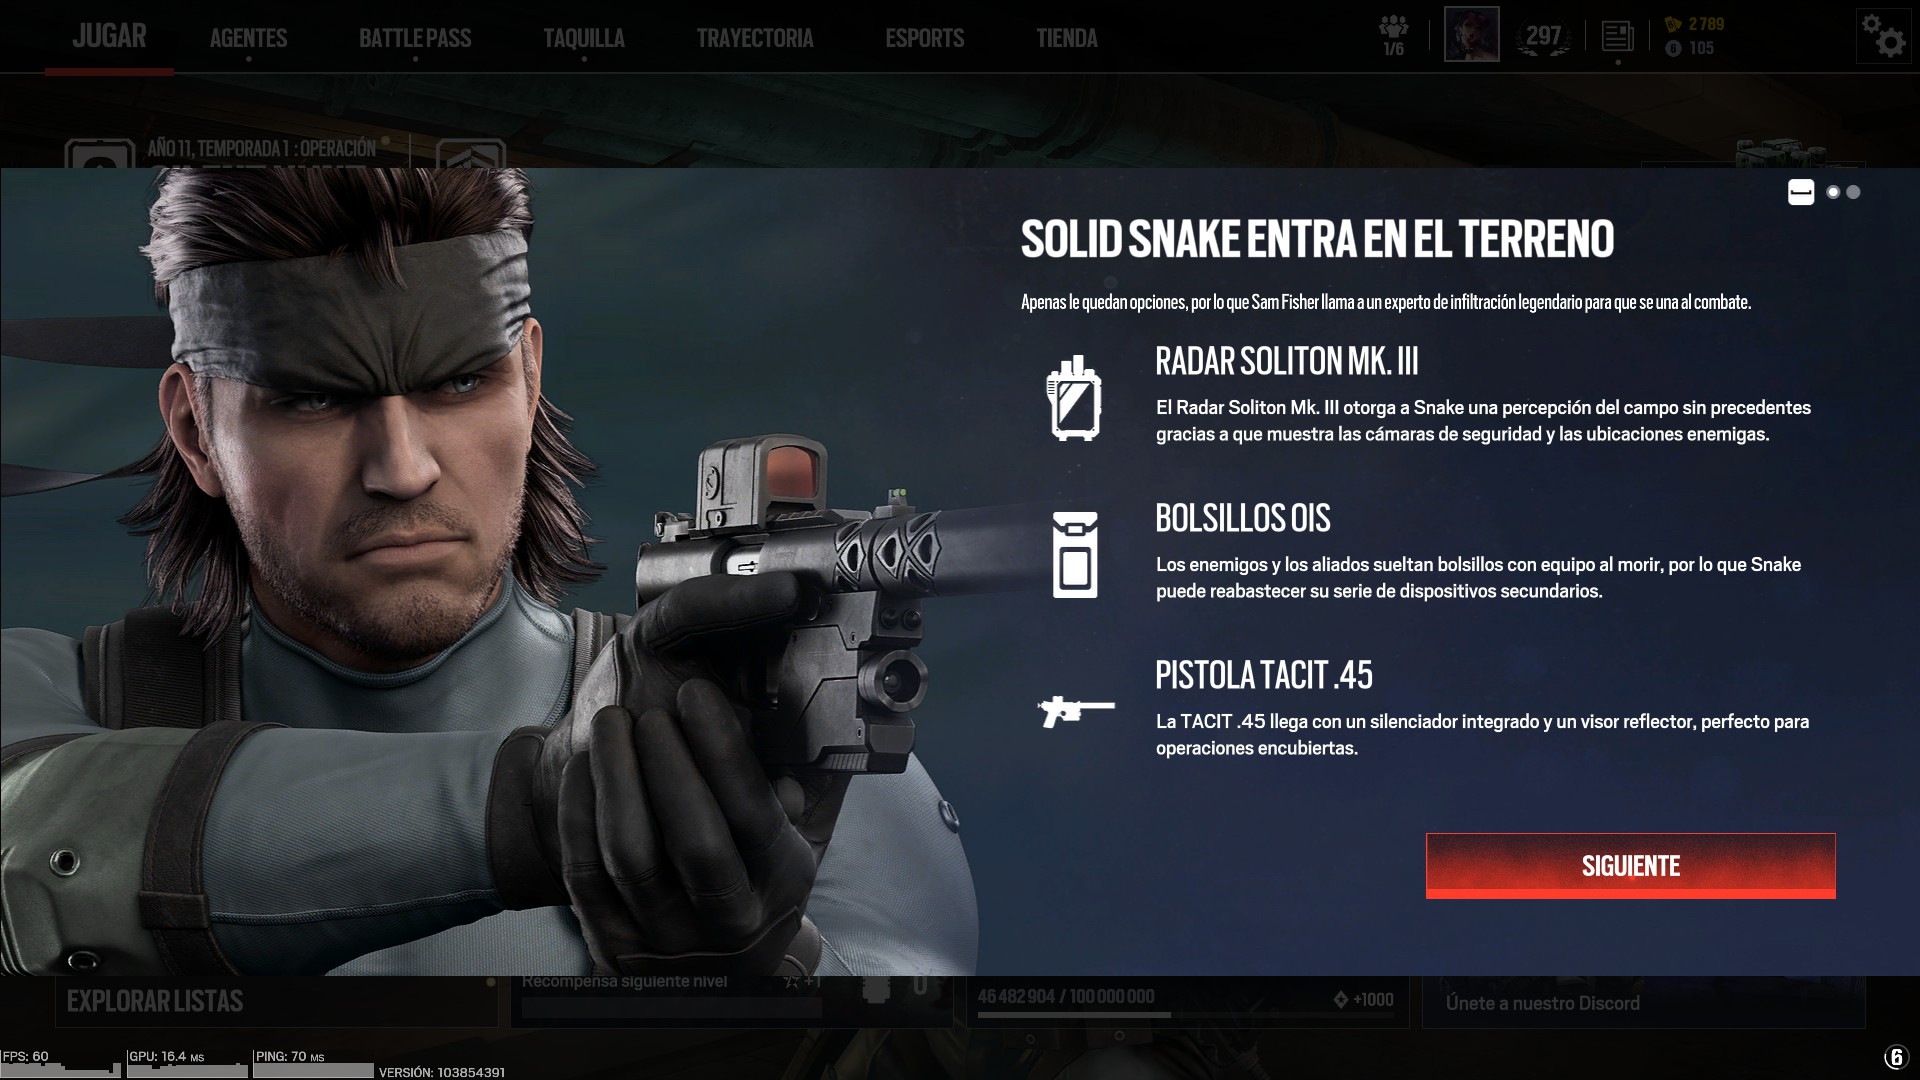Switch to the BATTLE PASS tab
The image size is (1920, 1080).
click(415, 38)
